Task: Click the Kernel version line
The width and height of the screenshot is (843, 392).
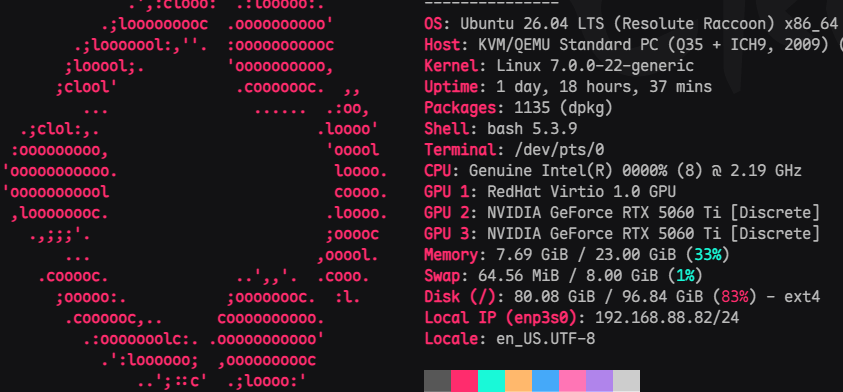Action: pos(559,66)
